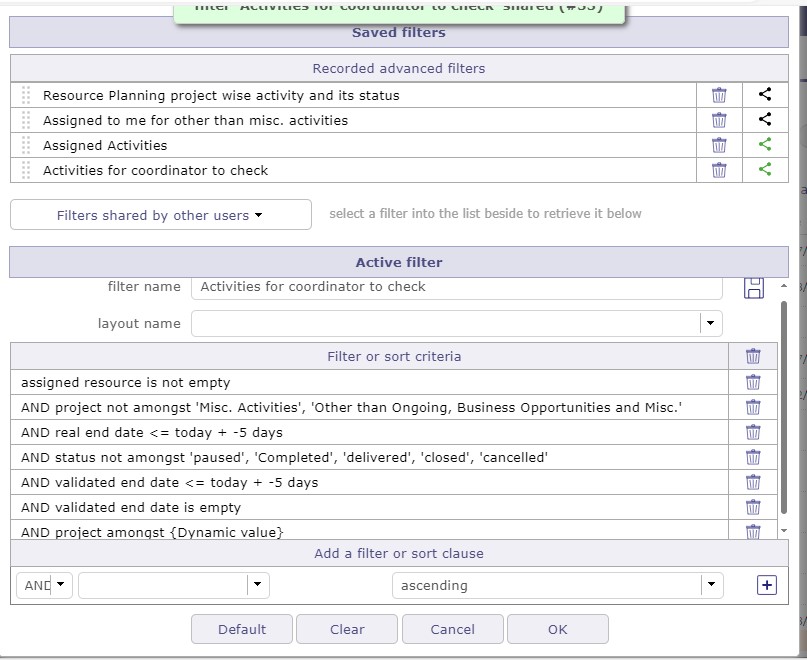
Task: Toggle sharing for 'Activities for coordinator to check'
Action: (x=765, y=170)
